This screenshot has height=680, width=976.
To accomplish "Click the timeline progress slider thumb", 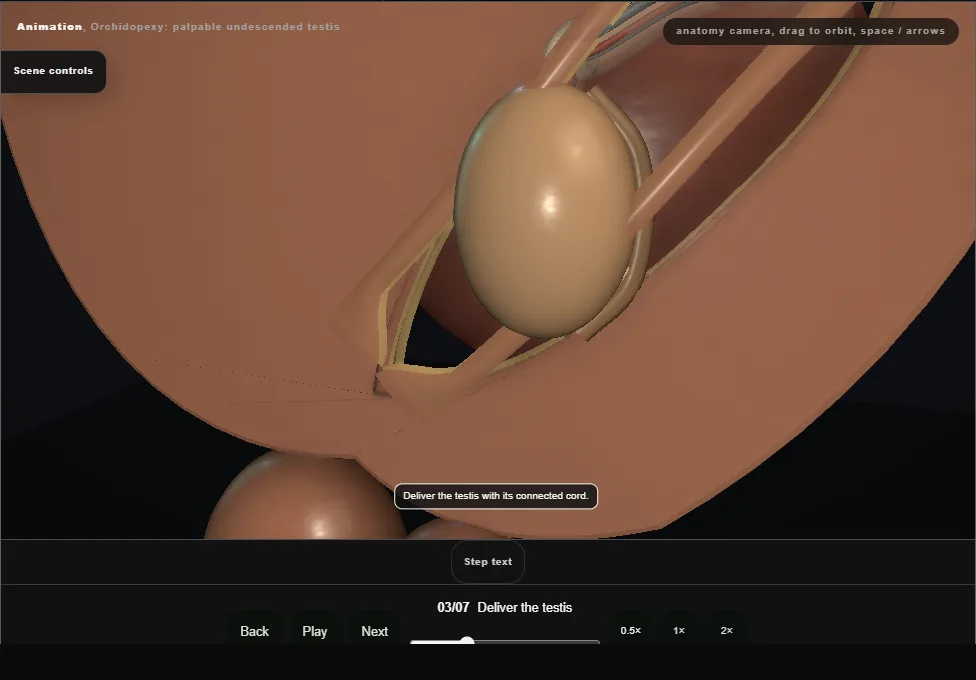I will (x=467, y=641).
